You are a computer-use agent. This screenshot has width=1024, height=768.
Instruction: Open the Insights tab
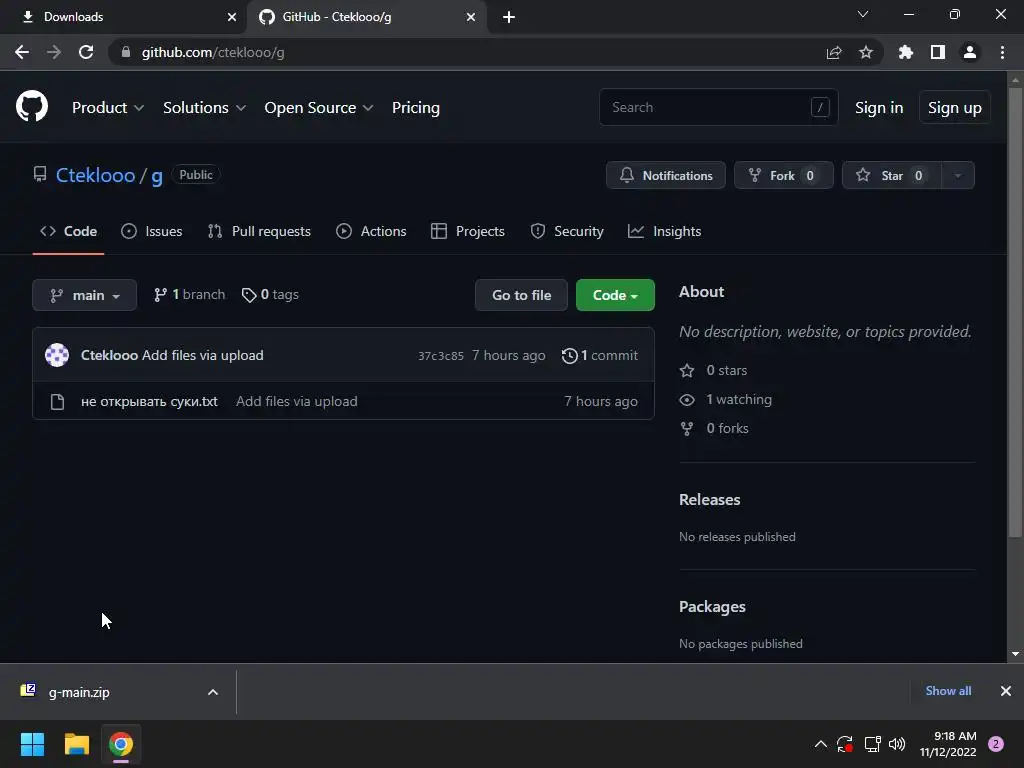click(664, 231)
